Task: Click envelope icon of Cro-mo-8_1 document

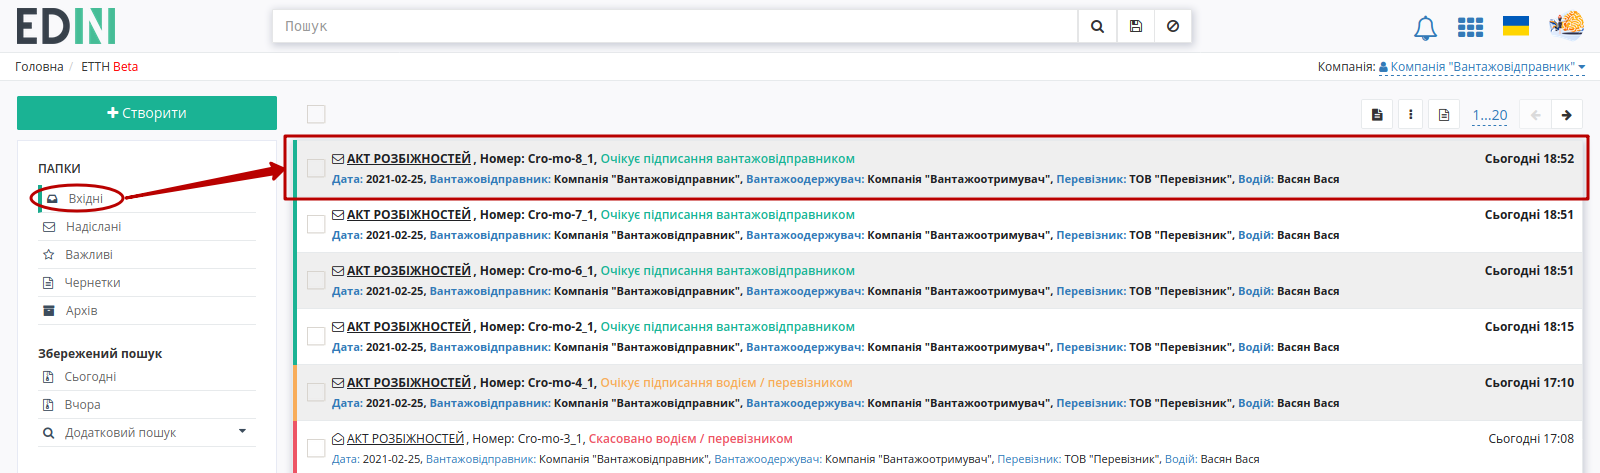Action: (338, 159)
